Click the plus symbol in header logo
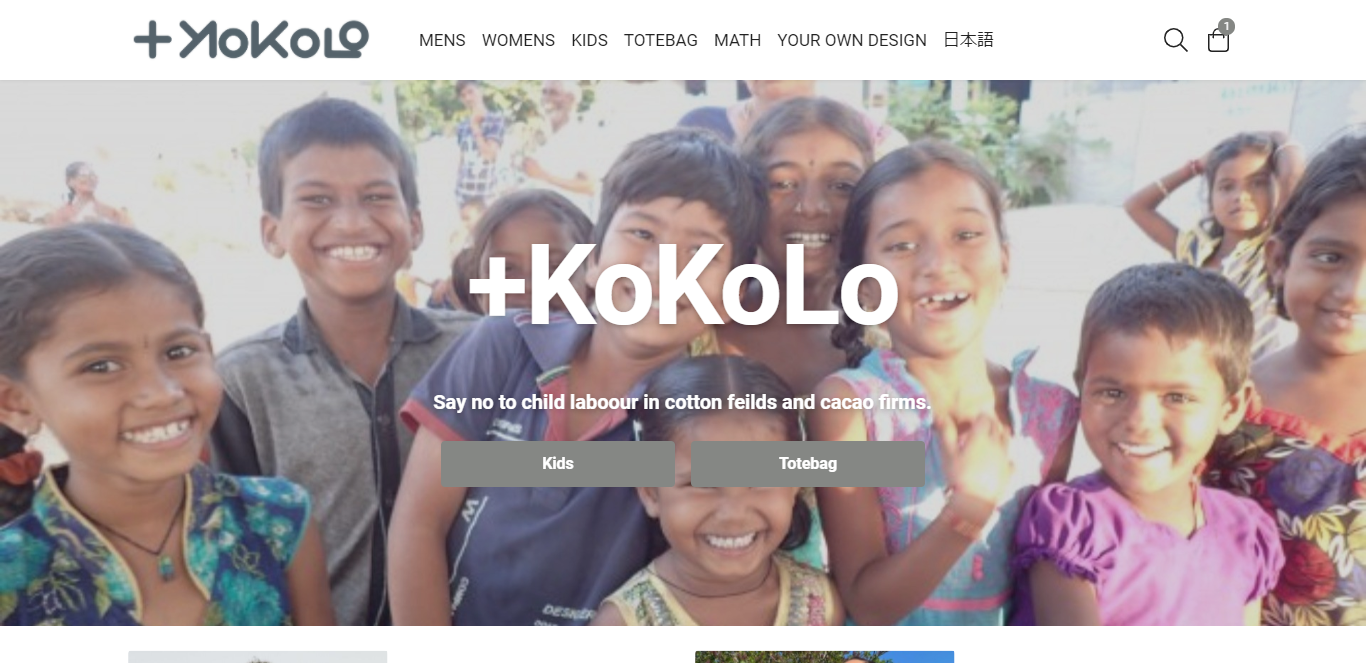Image resolution: width=1366 pixels, height=663 pixels. click(x=153, y=40)
